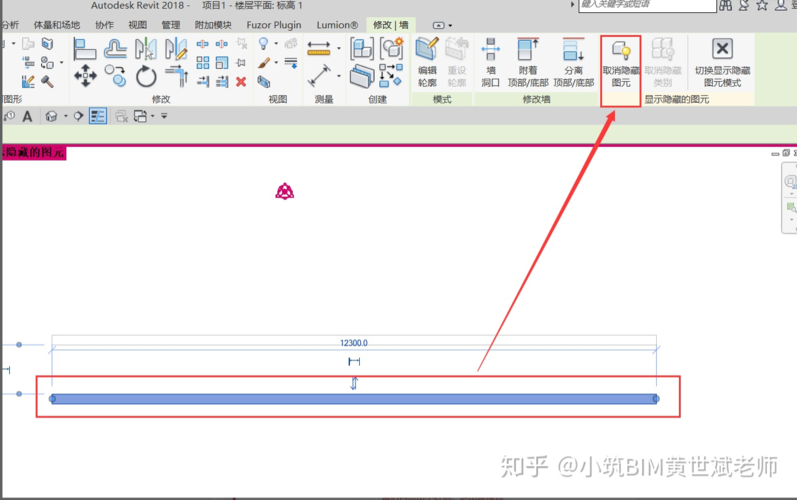Image resolution: width=797 pixels, height=500 pixels.
Task: Click Detach Top/Base (分离 顶部/底部) icon
Action: click(x=573, y=63)
